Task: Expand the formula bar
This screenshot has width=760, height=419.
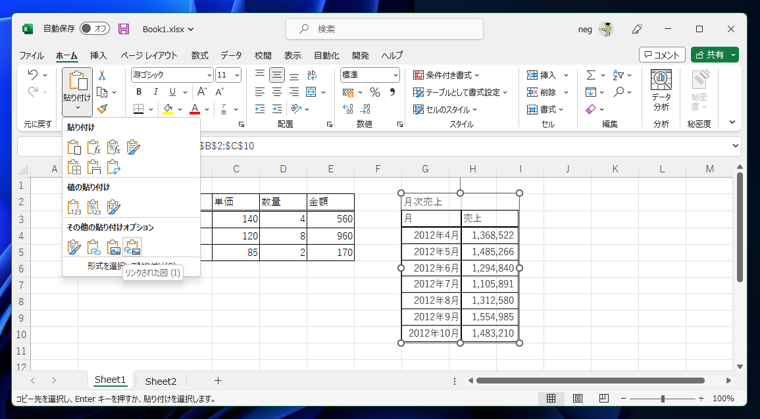Action: click(x=736, y=145)
